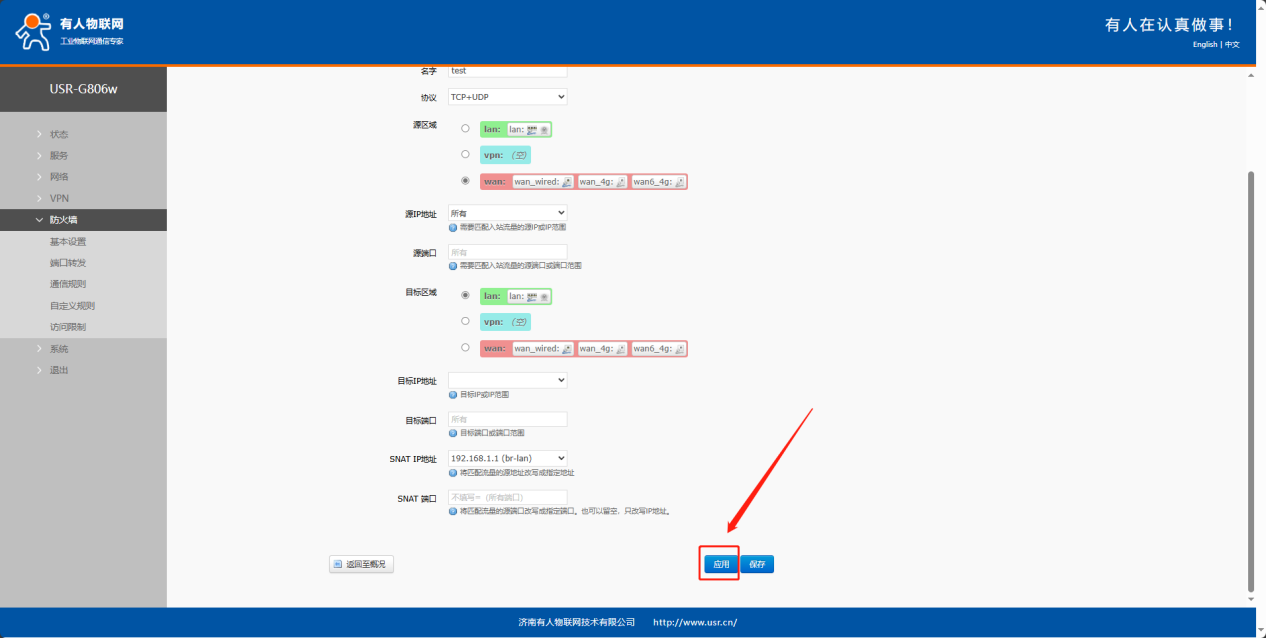
Task: Open the 目标IP地址 dropdown
Action: (x=507, y=380)
